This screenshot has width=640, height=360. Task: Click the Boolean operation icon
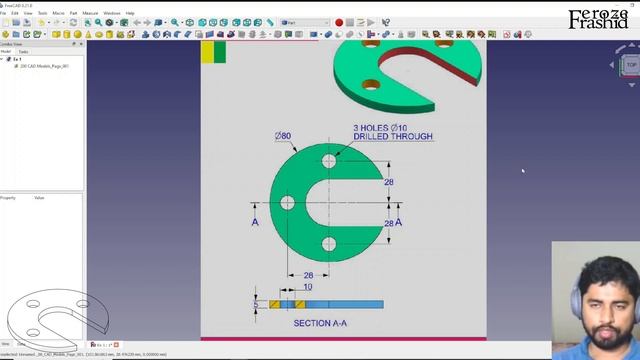click(x=328, y=35)
